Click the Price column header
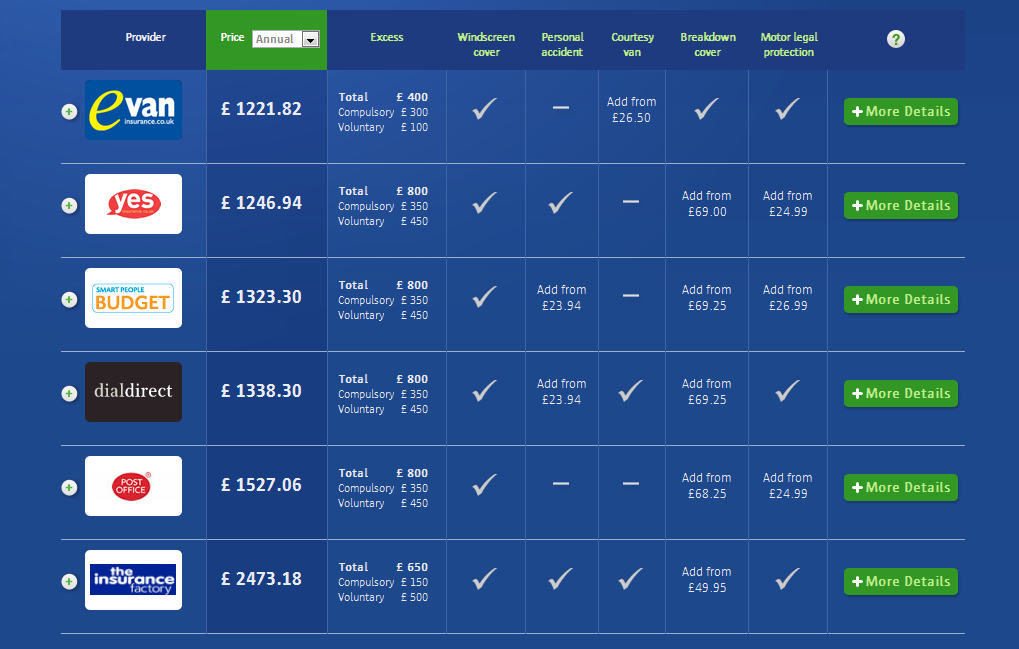Viewport: 1019px width, 649px height. pyautogui.click(x=232, y=38)
